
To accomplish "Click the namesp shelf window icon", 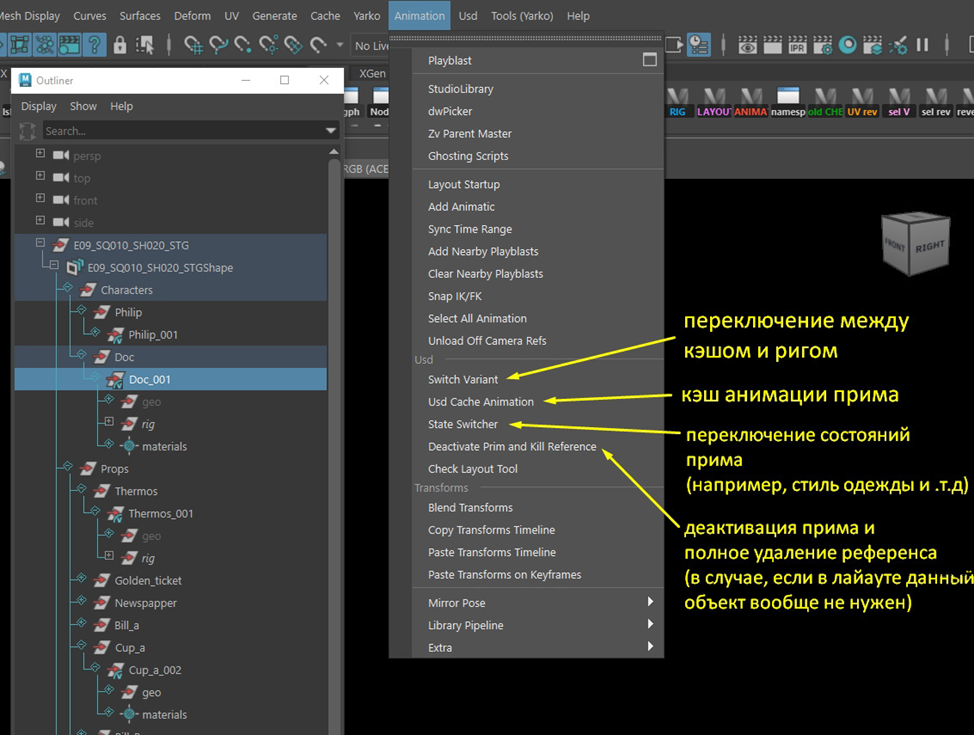I will (x=788, y=103).
